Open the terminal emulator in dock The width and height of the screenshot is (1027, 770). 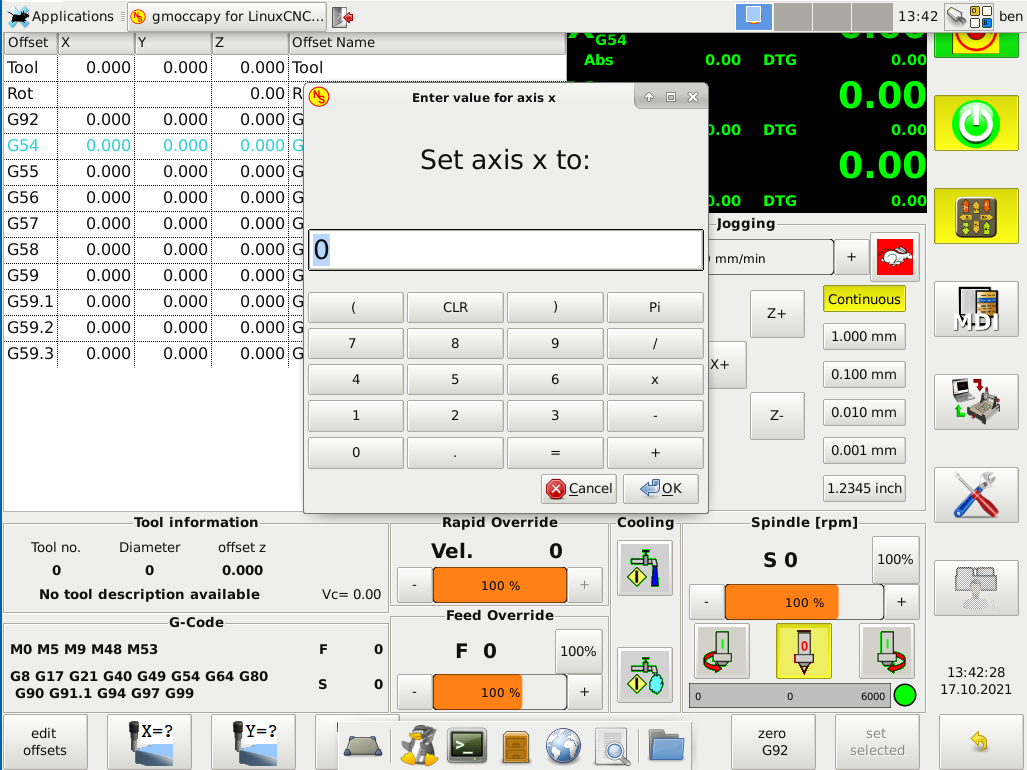[x=467, y=746]
